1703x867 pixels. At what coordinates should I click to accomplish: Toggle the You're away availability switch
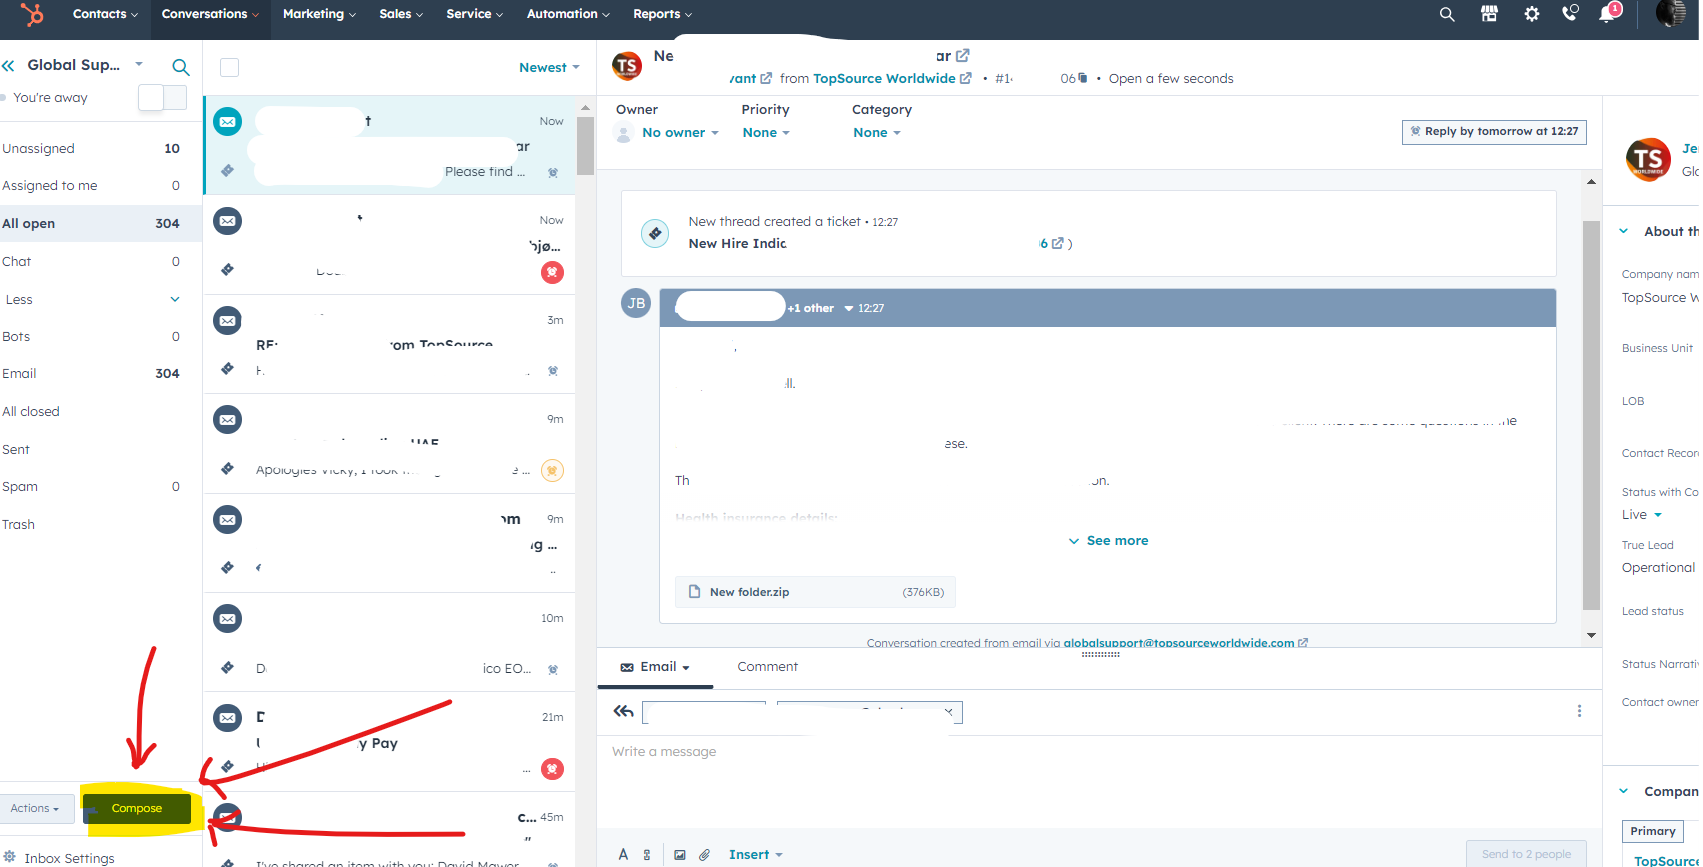coord(162,97)
